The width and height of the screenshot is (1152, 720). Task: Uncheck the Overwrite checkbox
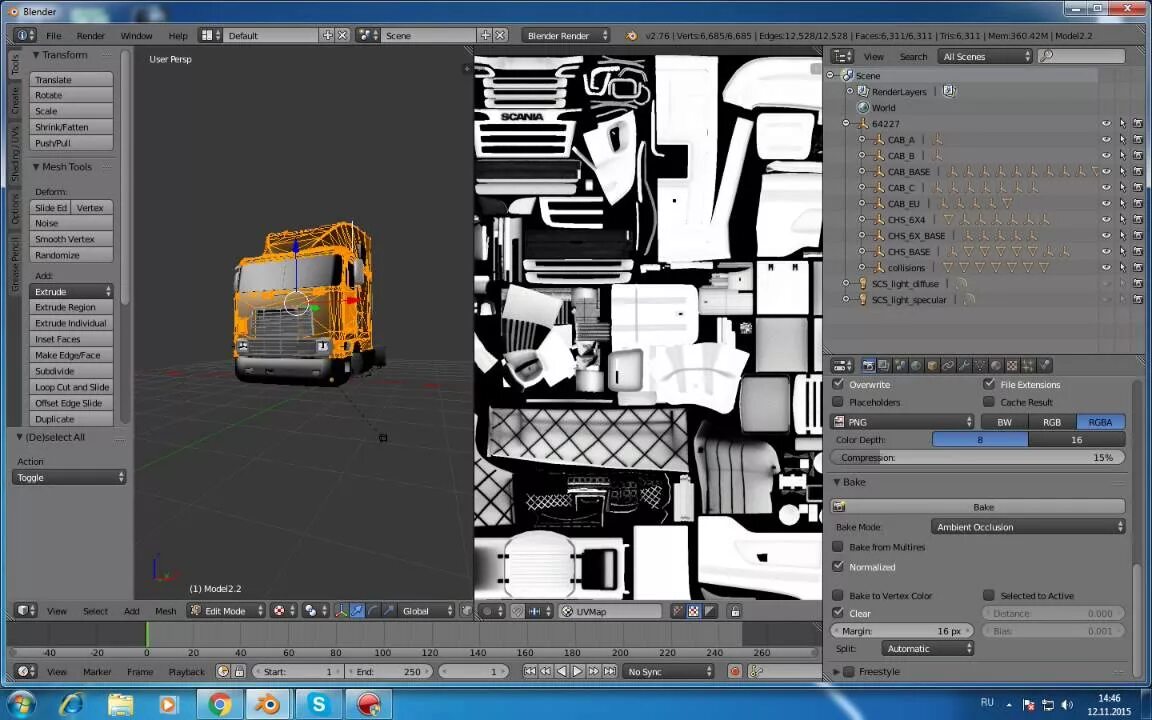pyautogui.click(x=838, y=384)
